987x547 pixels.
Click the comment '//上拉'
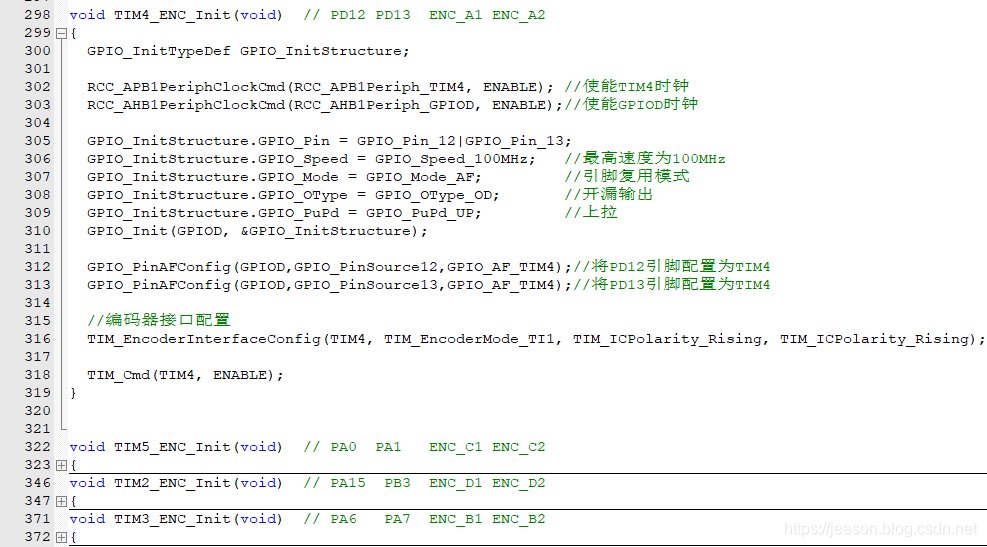pos(590,212)
